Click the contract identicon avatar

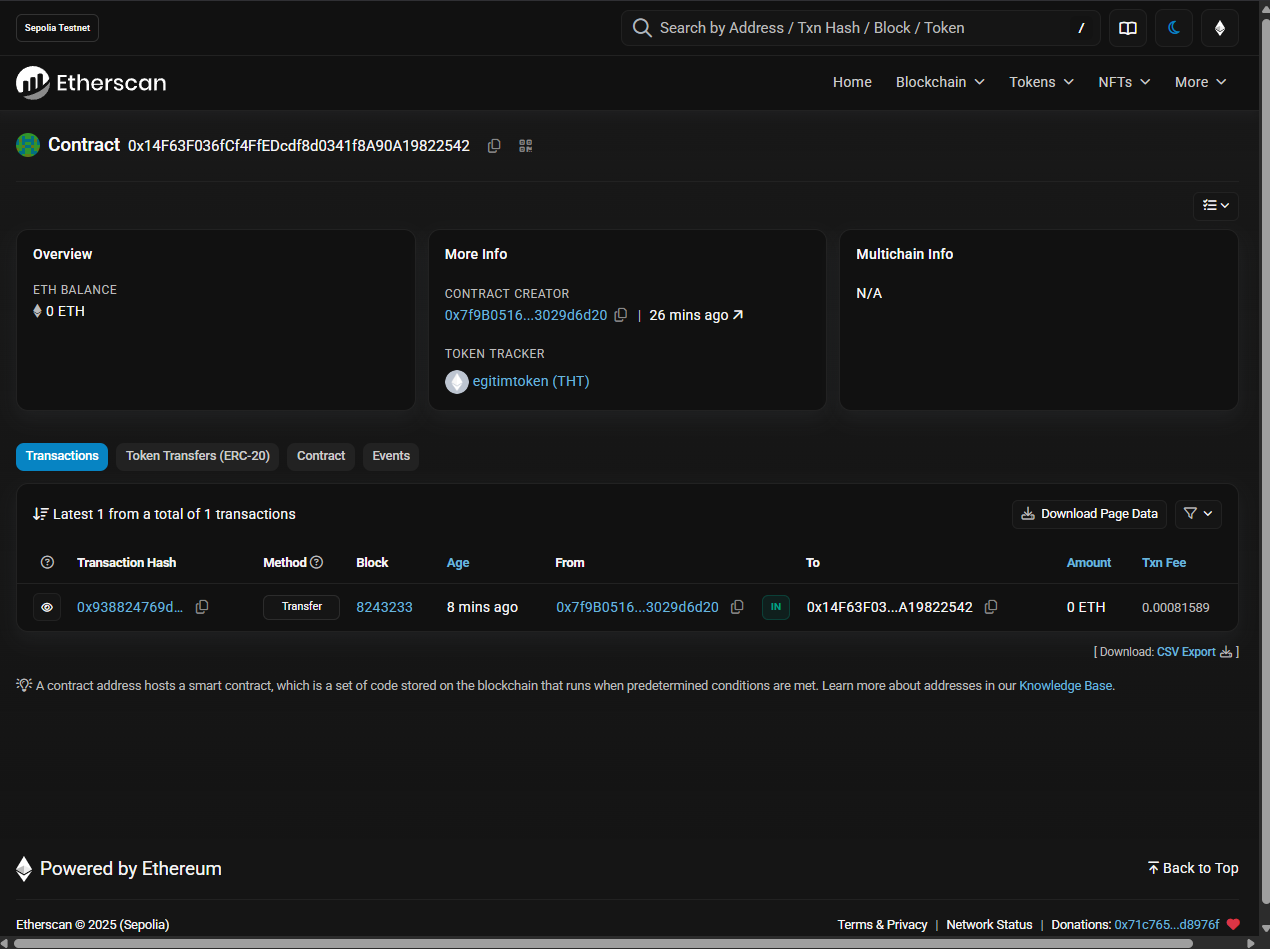click(x=28, y=145)
